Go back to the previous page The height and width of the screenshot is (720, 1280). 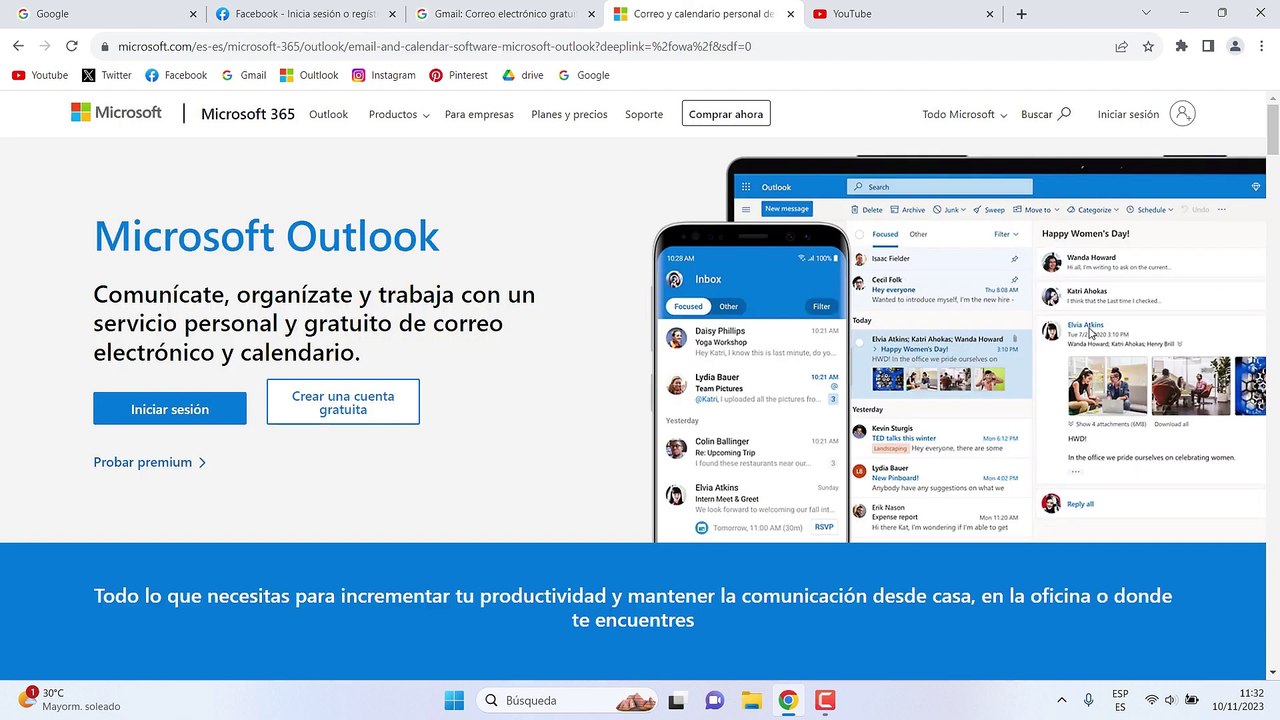point(18,46)
